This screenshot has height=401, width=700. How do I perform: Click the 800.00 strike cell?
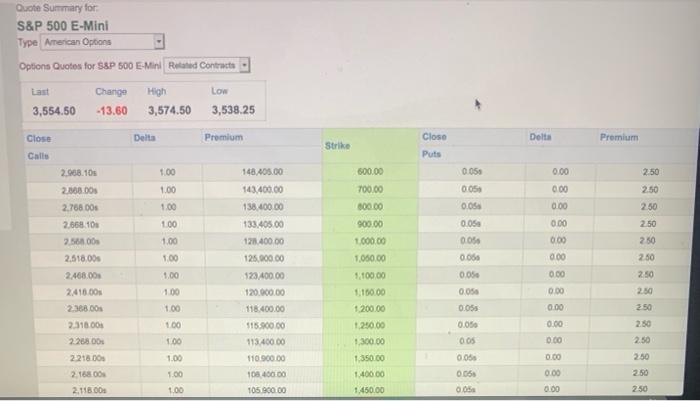[x=370, y=207]
